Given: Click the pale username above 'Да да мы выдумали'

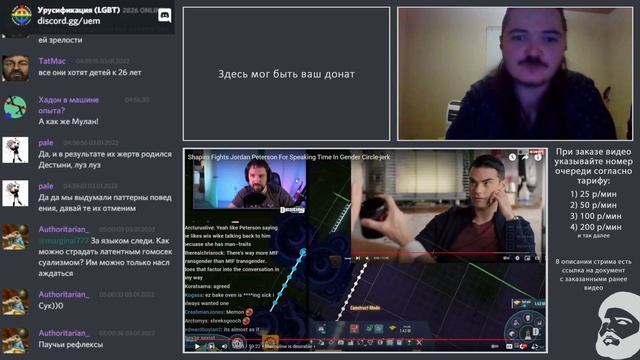Looking at the screenshot, I should [46, 186].
